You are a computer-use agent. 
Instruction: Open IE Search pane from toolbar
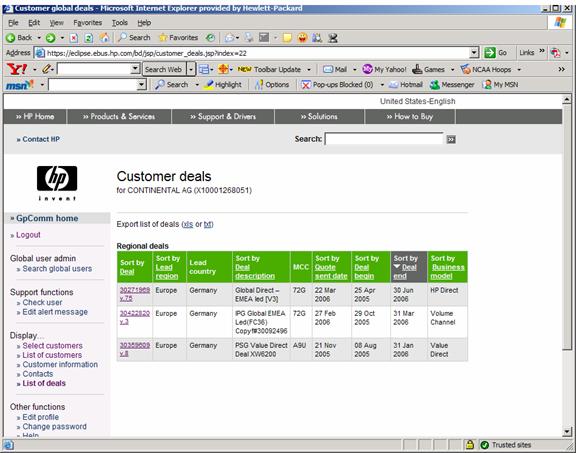(134, 37)
